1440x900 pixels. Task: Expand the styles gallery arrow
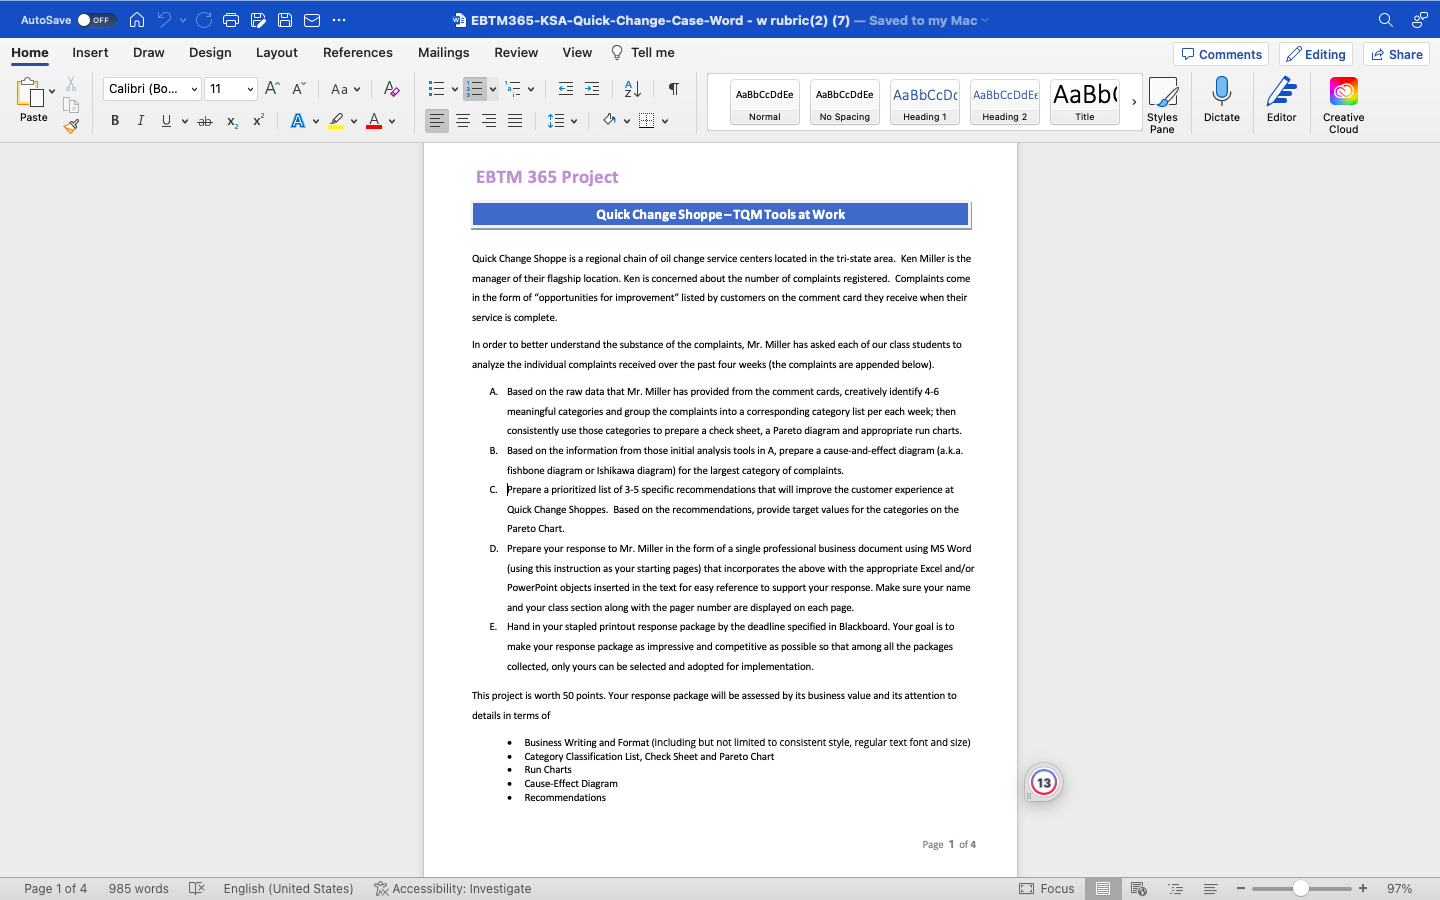(1134, 101)
